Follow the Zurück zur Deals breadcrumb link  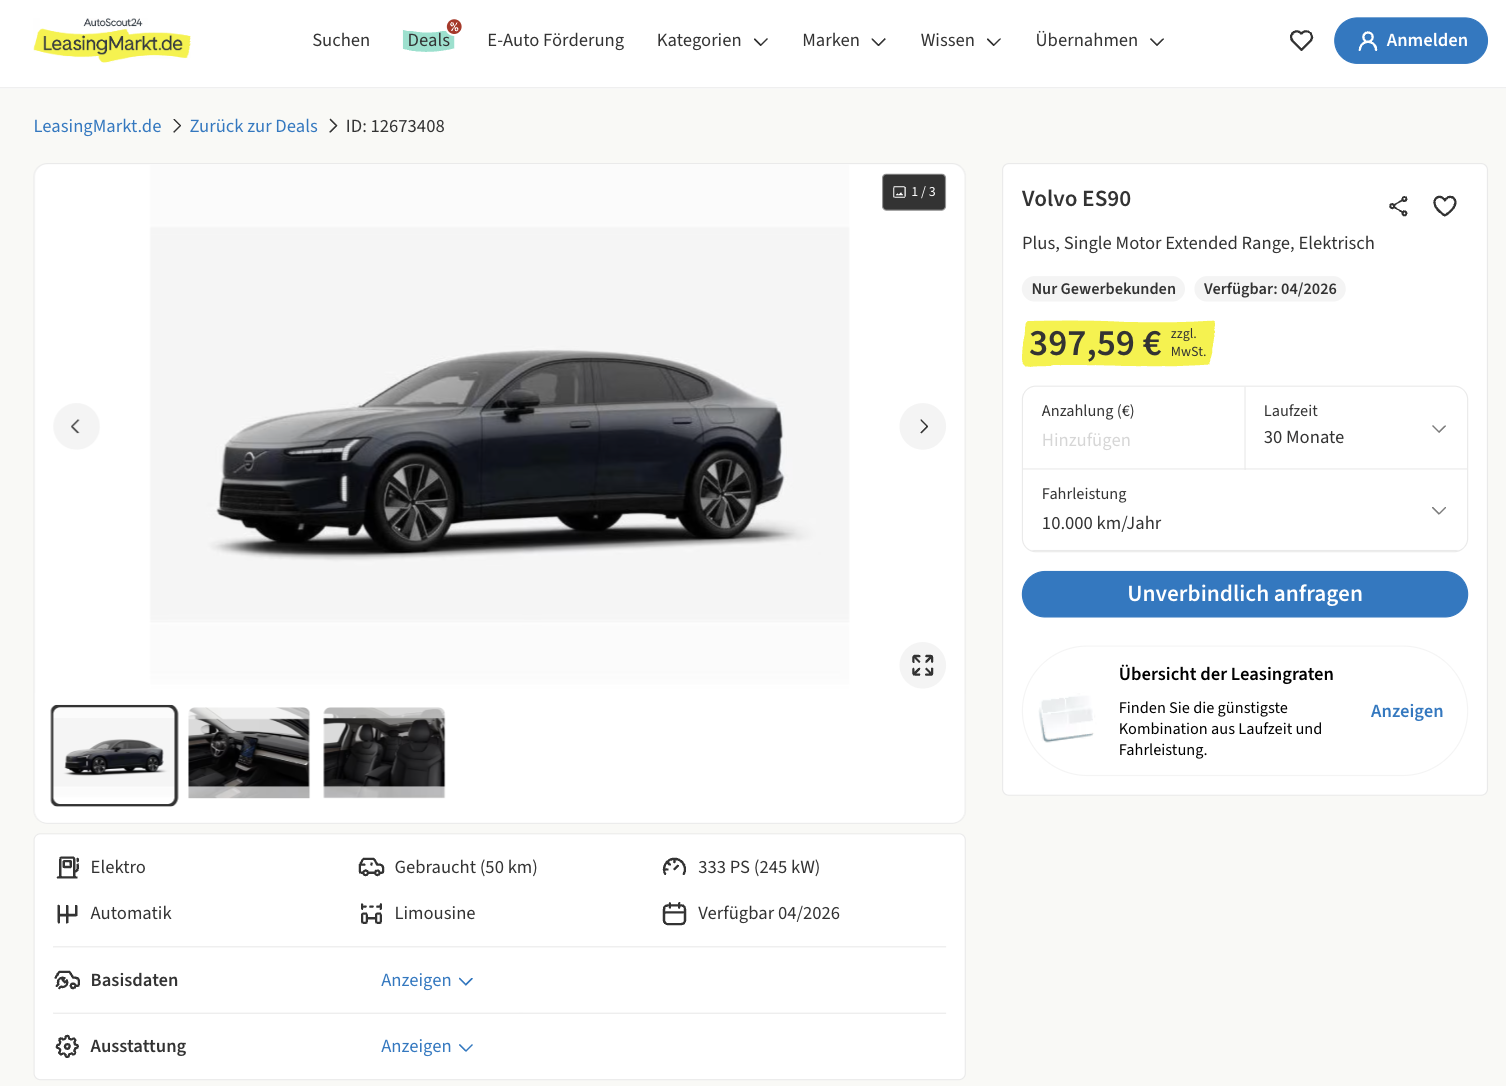pyautogui.click(x=253, y=126)
